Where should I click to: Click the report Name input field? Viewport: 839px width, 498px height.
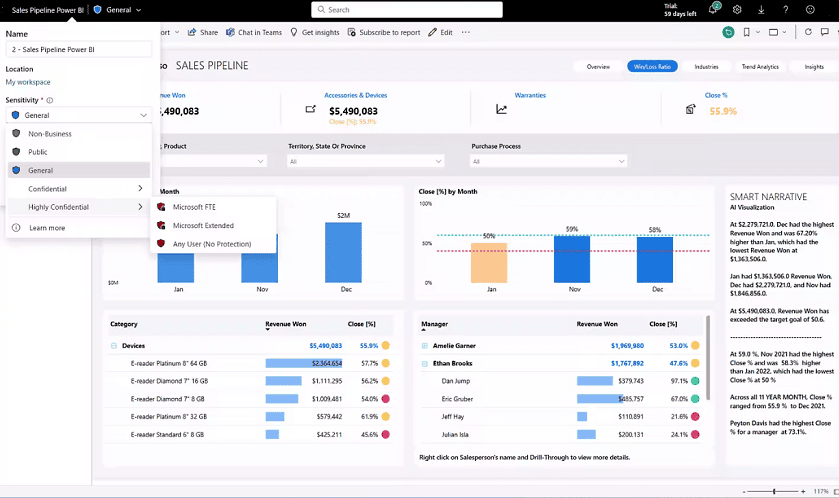79,49
